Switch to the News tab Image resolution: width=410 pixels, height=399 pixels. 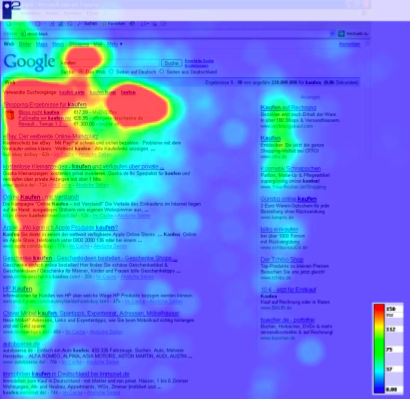[58, 44]
